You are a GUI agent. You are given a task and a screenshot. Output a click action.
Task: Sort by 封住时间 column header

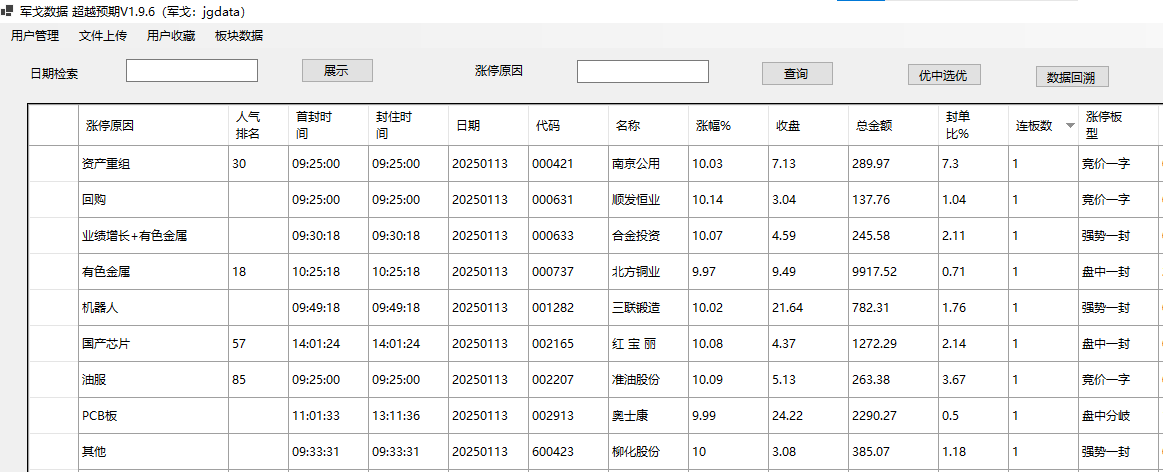[409, 125]
